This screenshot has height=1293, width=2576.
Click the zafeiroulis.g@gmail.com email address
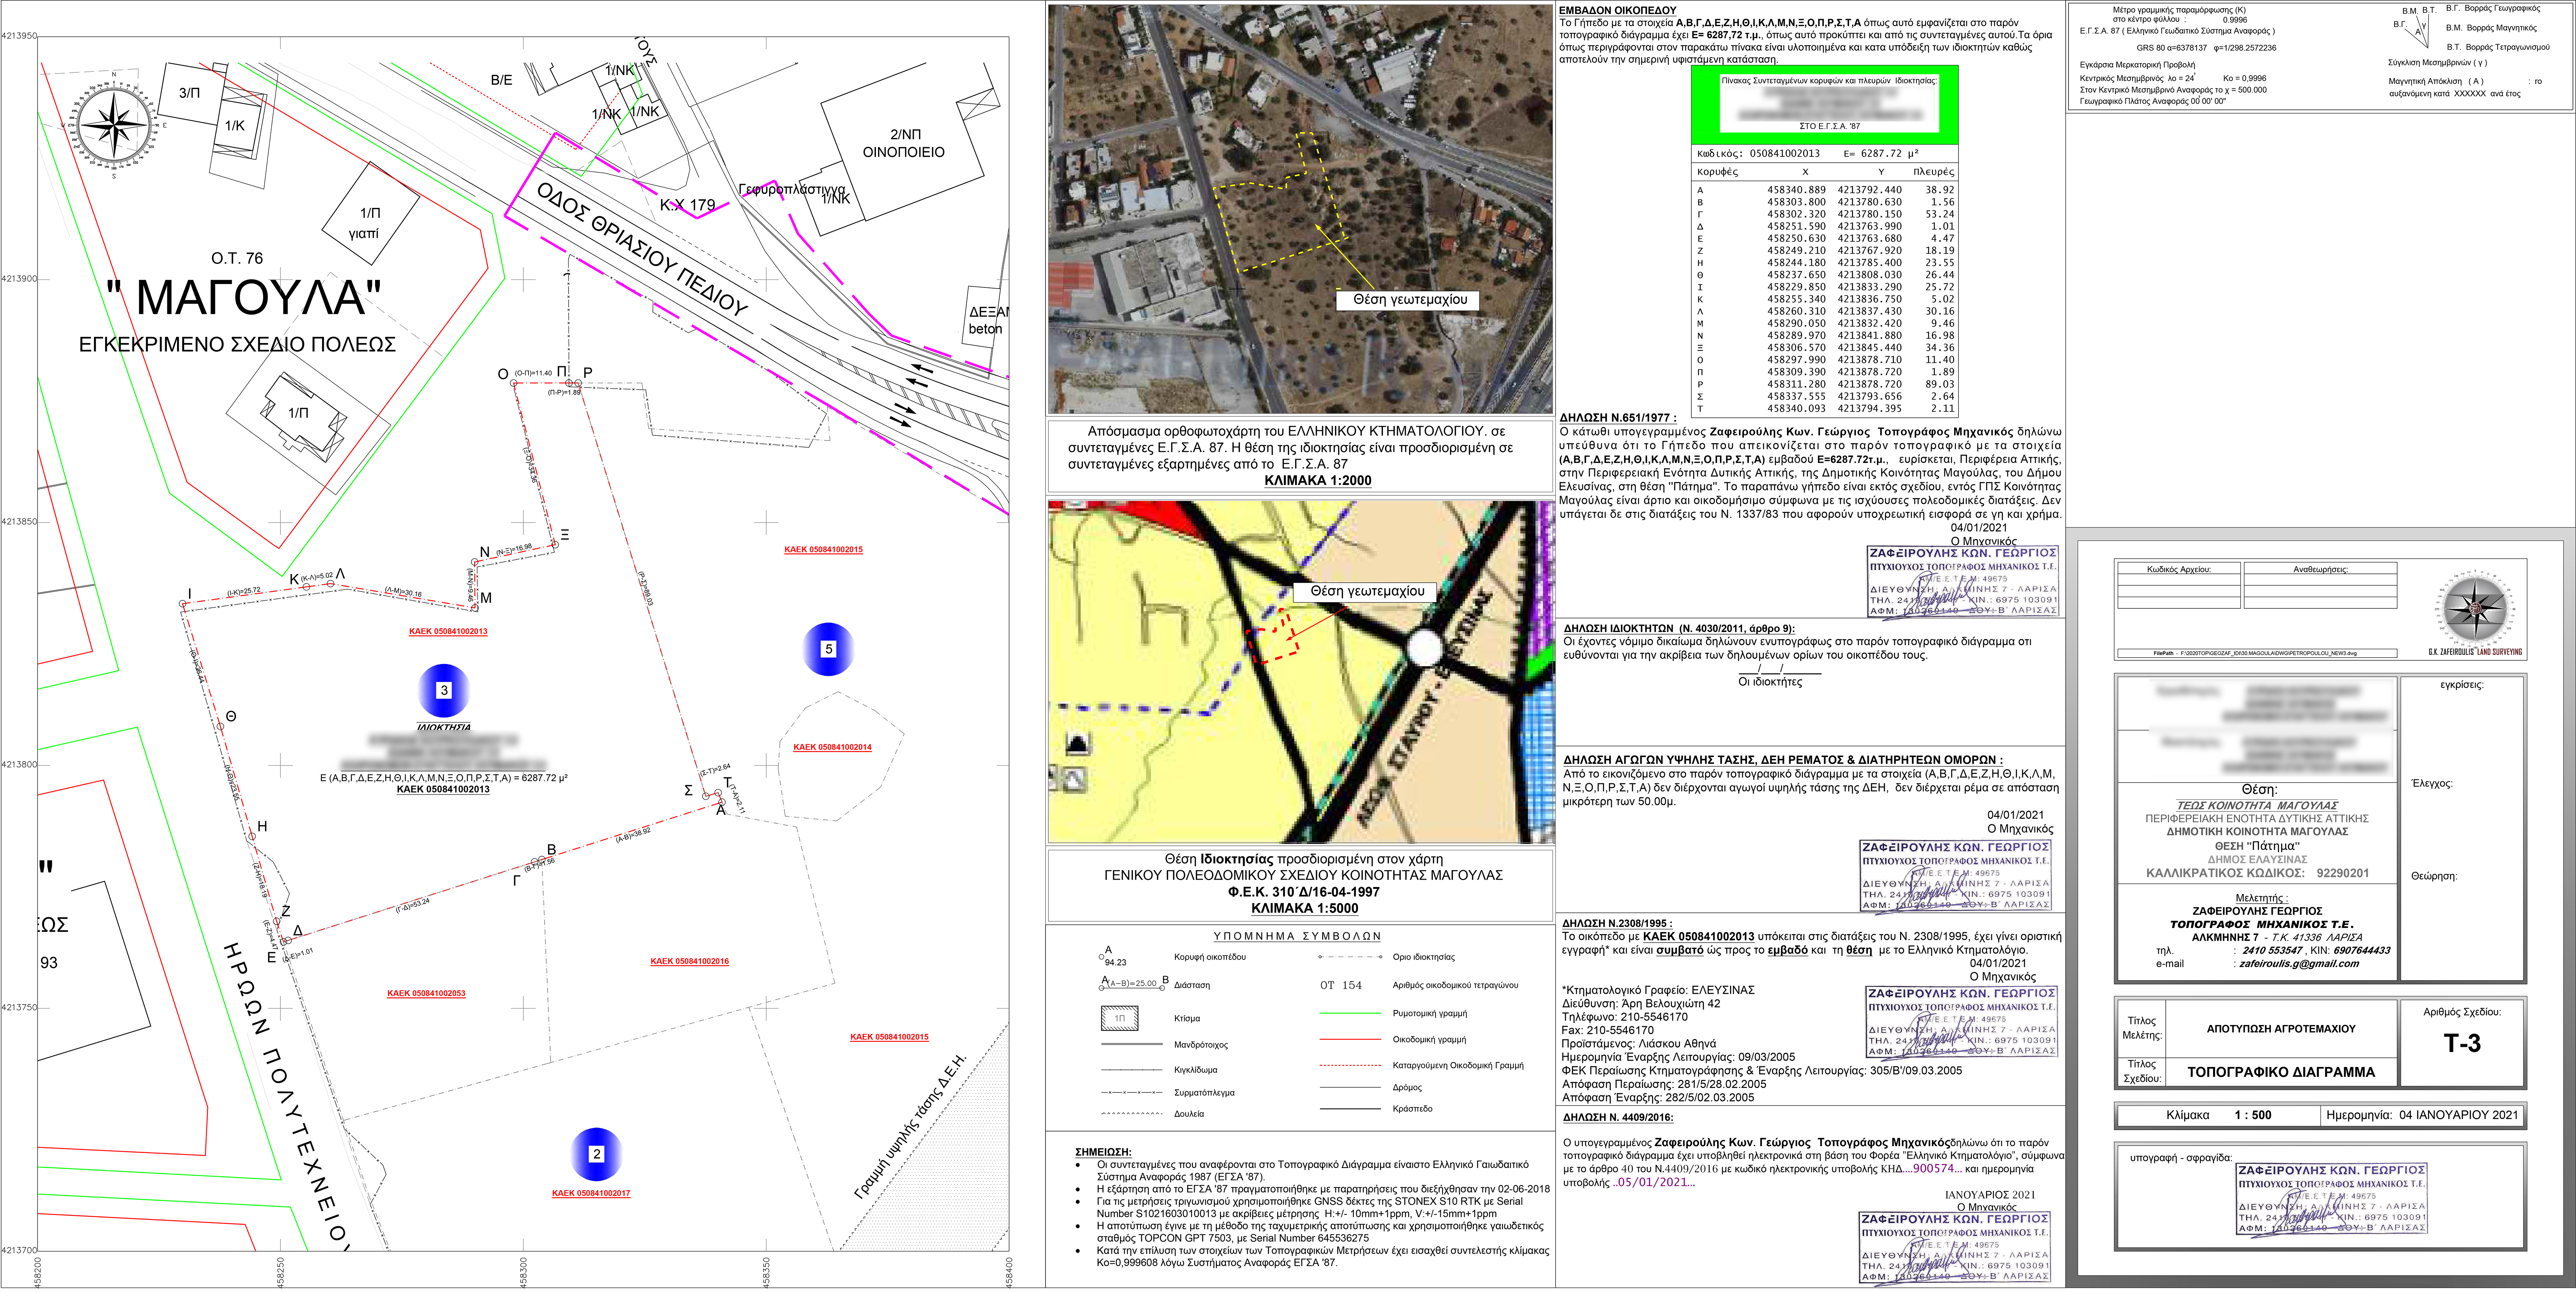pos(2299,964)
